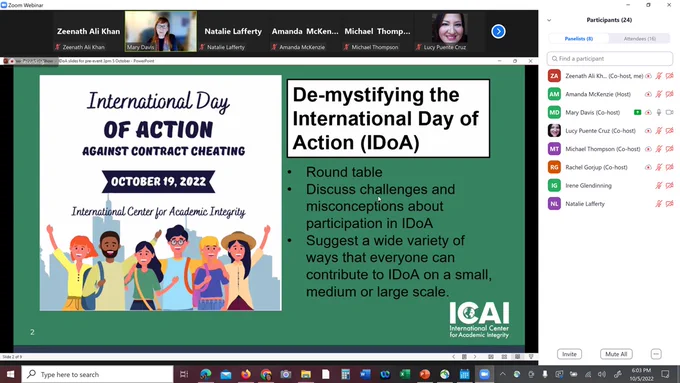Viewport: 680px width, 383px height.
Task: Open File Explorer from the taskbar
Action: coord(306,374)
